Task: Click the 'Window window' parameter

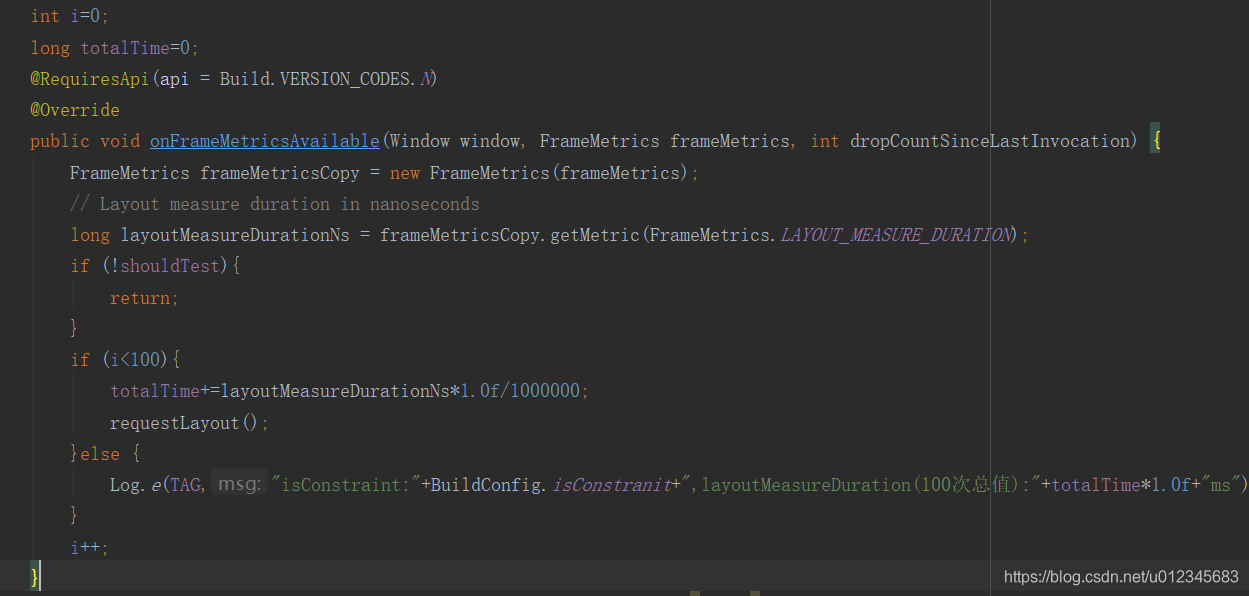Action: point(454,141)
